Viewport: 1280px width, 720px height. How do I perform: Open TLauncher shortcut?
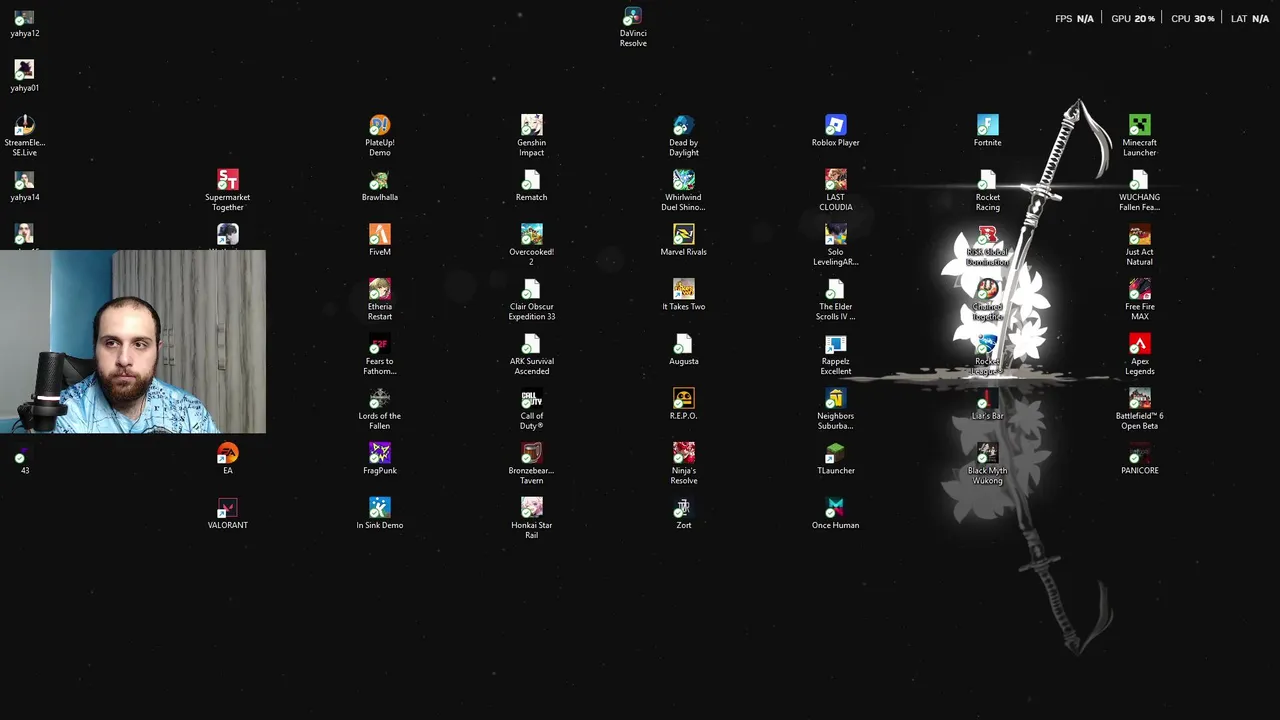pos(836,459)
